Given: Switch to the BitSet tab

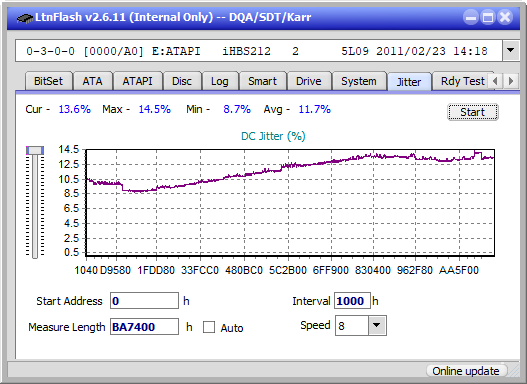Looking at the screenshot, I should pyautogui.click(x=48, y=81).
